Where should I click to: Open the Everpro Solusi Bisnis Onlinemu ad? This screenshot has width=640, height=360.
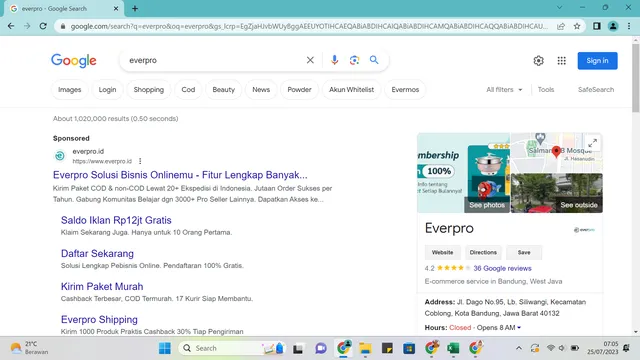180,175
